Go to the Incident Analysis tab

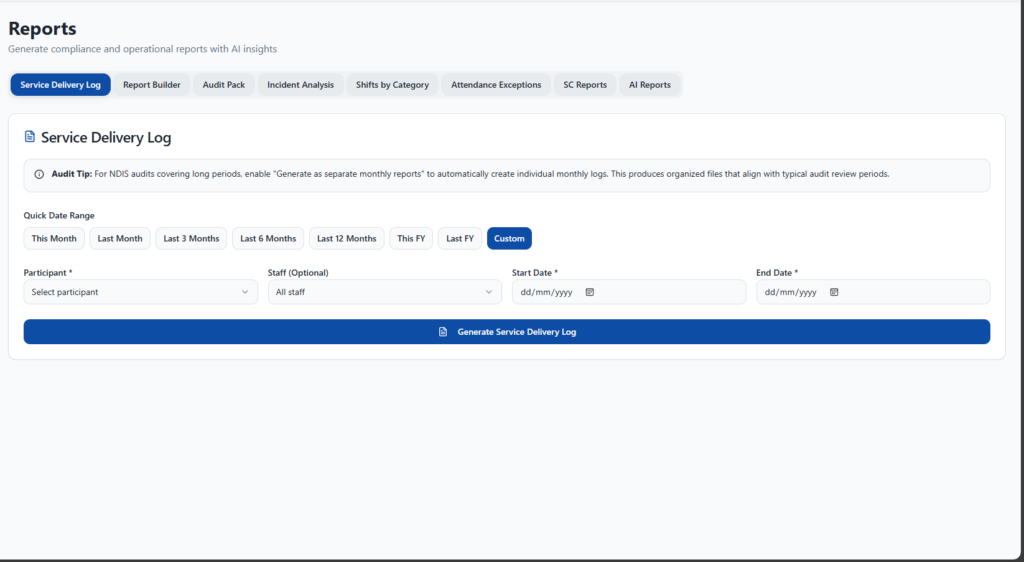300,85
